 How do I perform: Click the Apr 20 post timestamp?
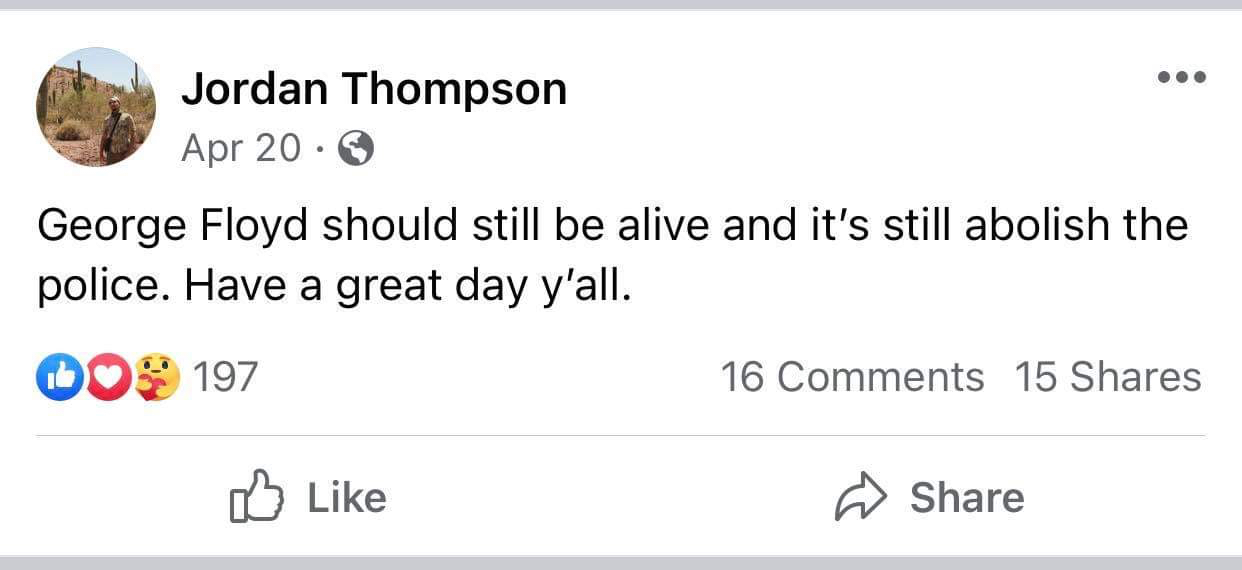[240, 149]
